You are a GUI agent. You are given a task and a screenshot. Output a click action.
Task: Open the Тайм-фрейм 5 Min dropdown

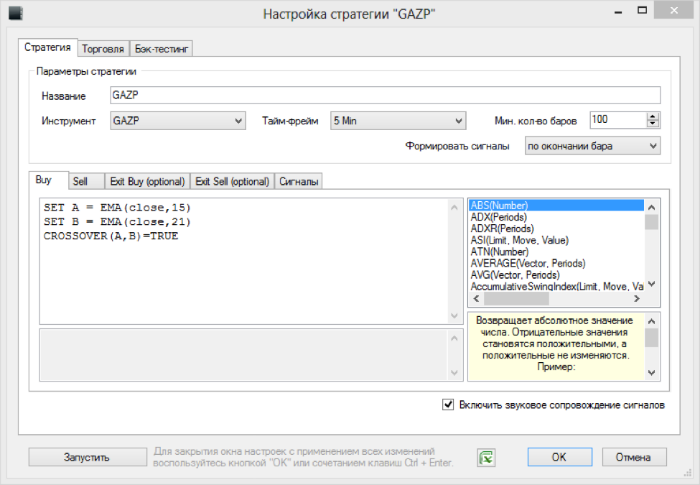coord(398,121)
